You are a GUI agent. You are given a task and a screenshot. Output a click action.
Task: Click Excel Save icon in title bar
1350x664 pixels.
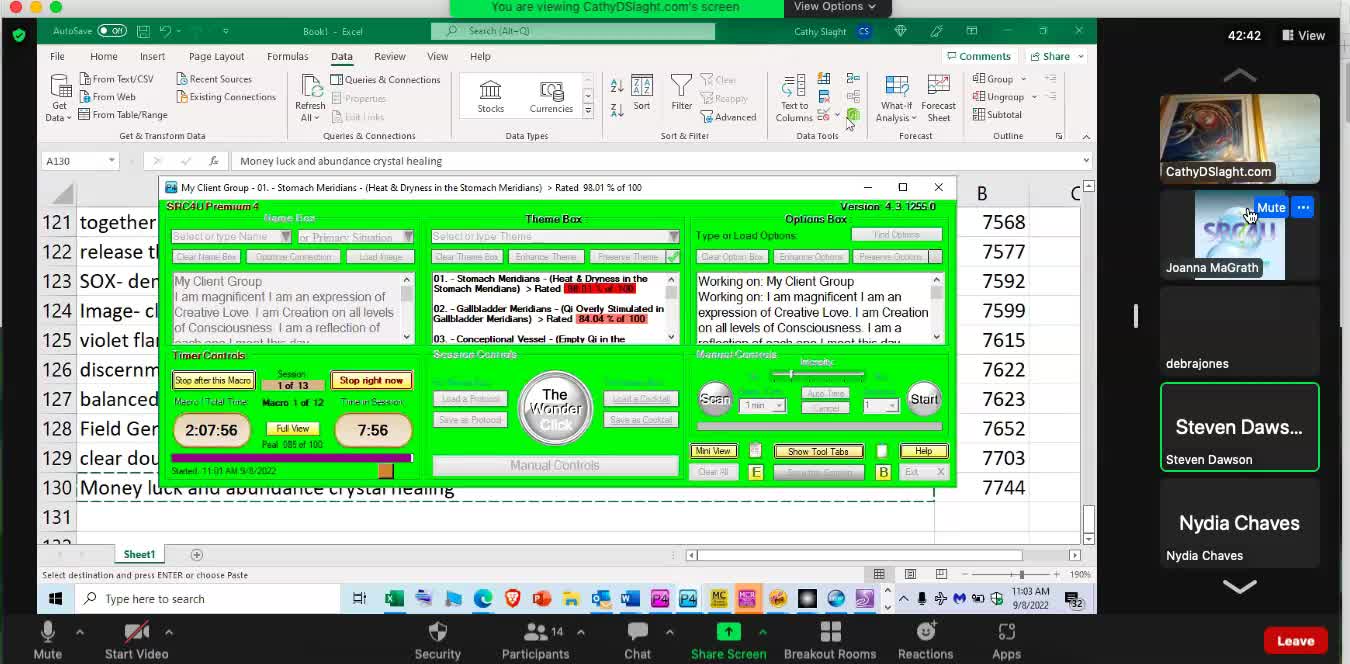(143, 31)
